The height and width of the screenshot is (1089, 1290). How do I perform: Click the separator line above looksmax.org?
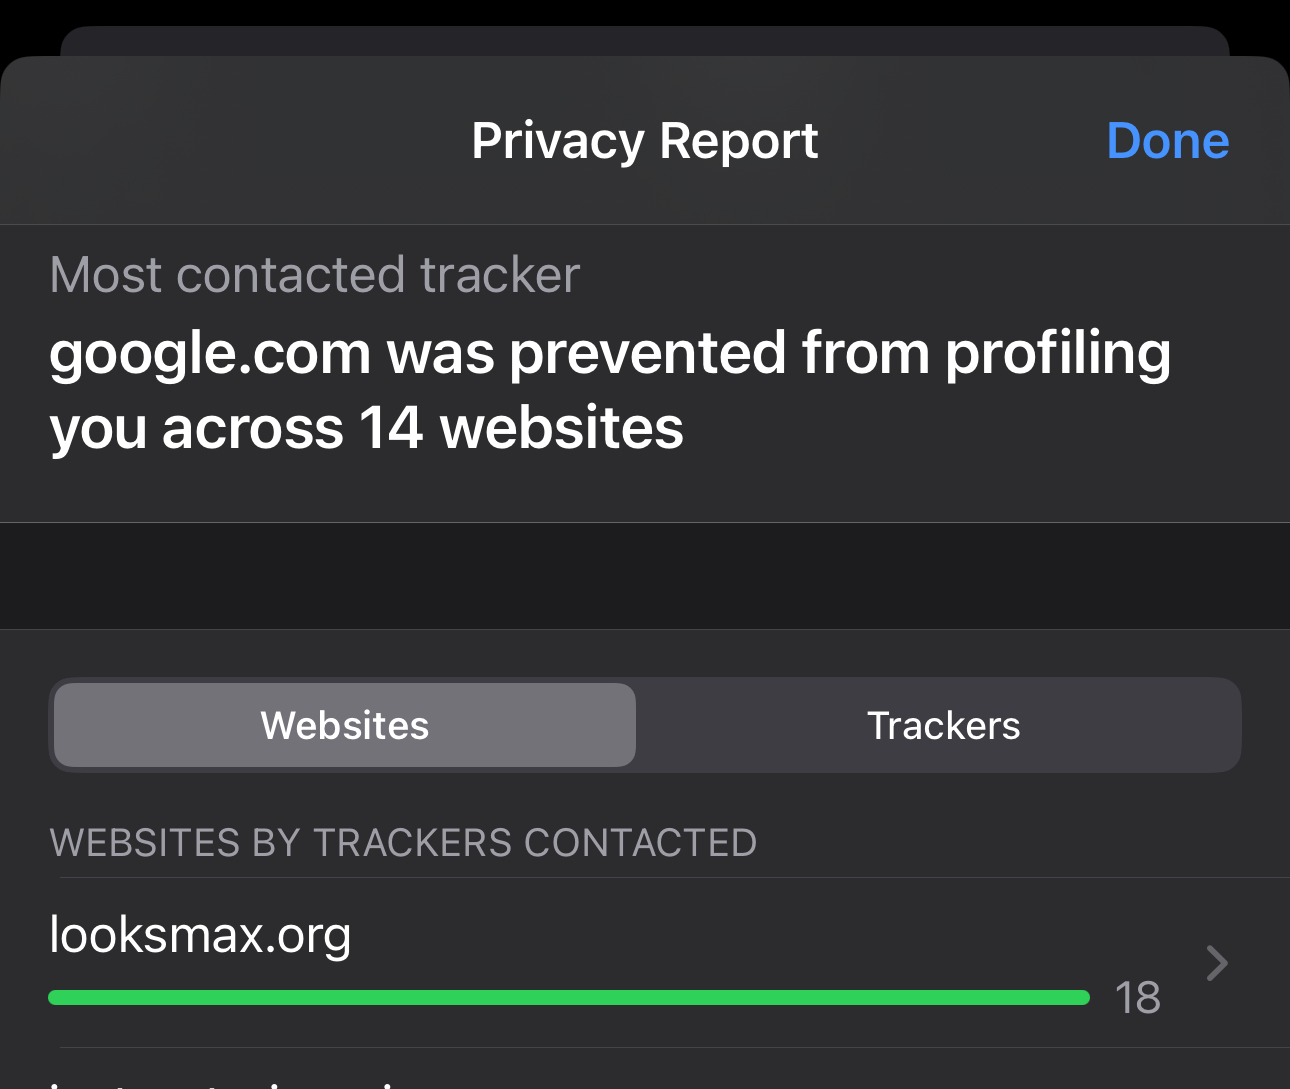click(675, 878)
